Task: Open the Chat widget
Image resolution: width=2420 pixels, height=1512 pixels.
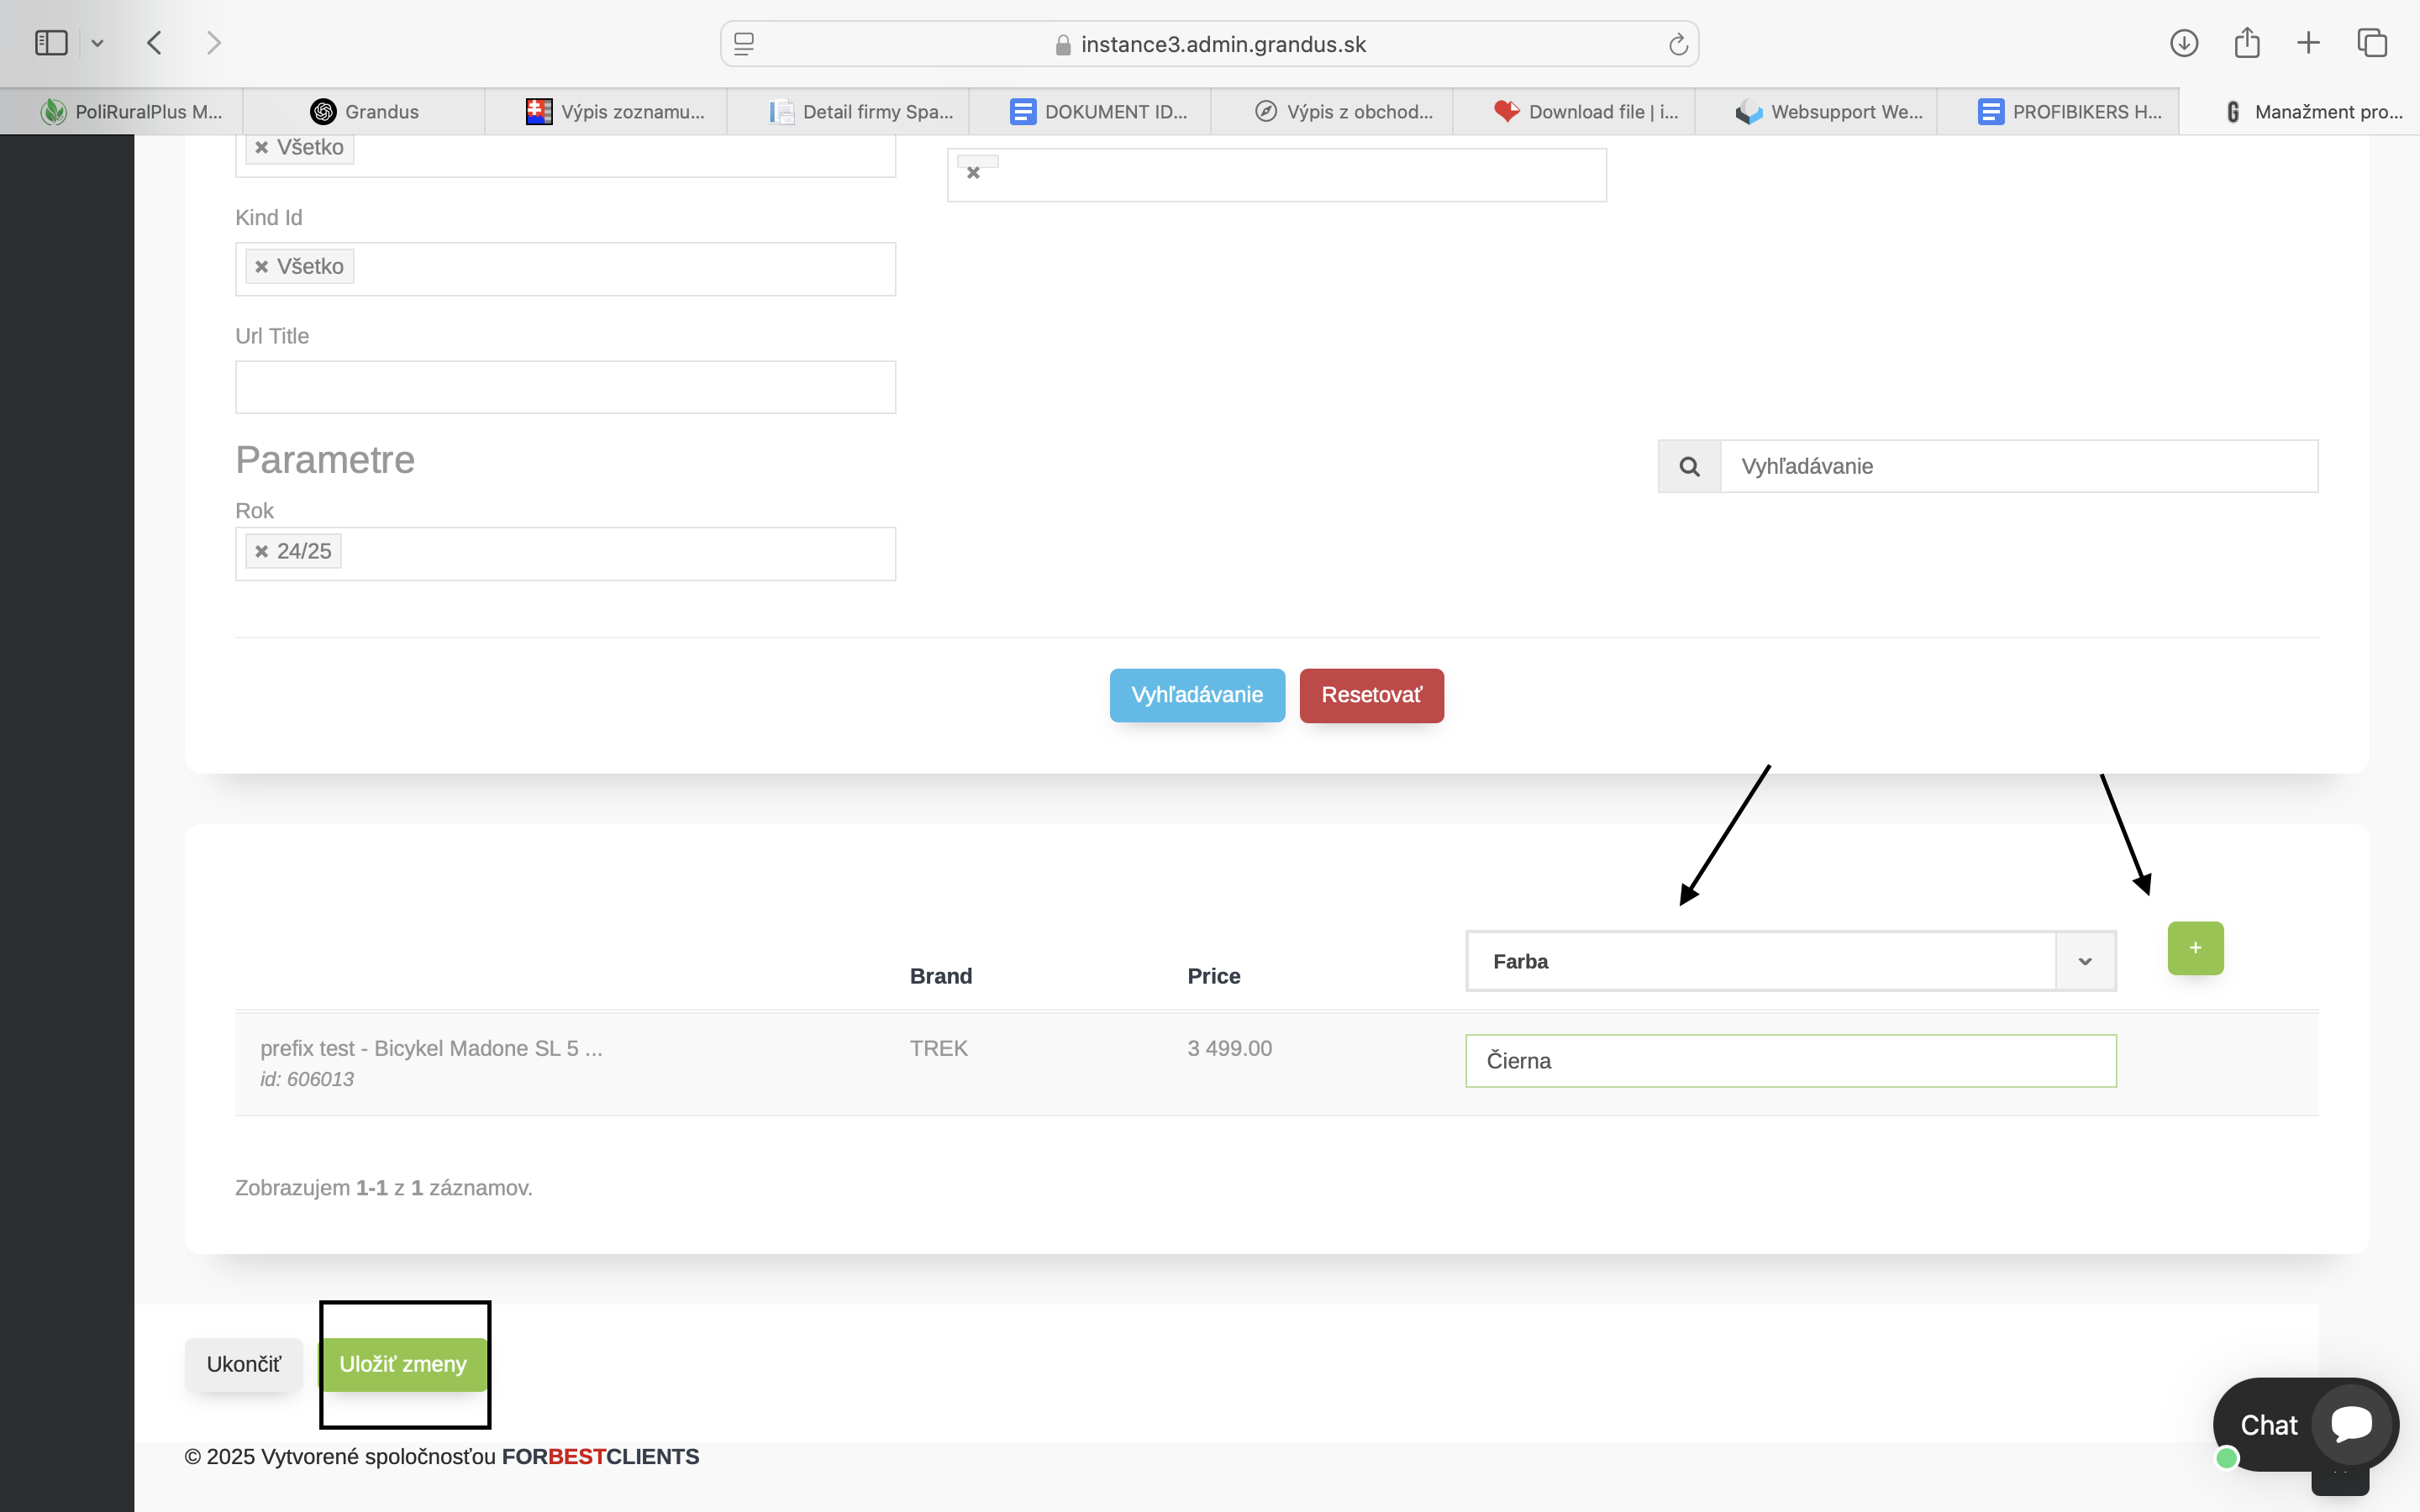Action: 2305,1424
